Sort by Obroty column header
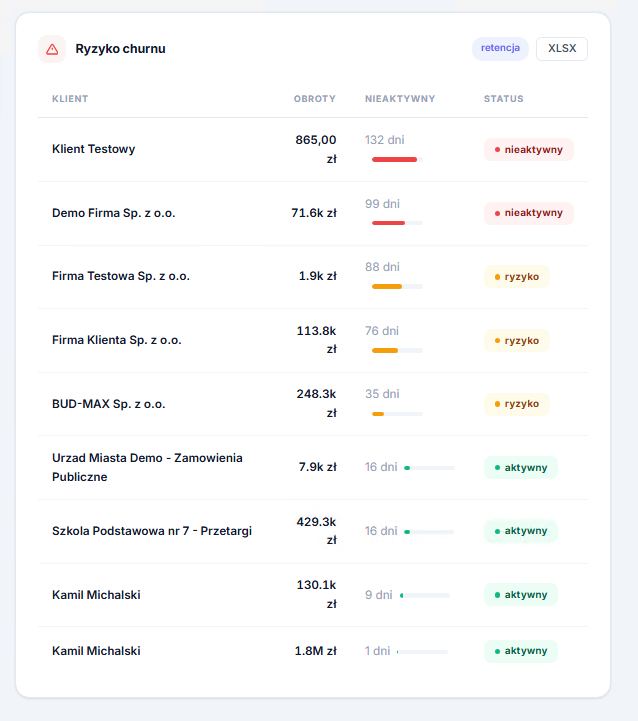638x721 pixels. pos(314,99)
